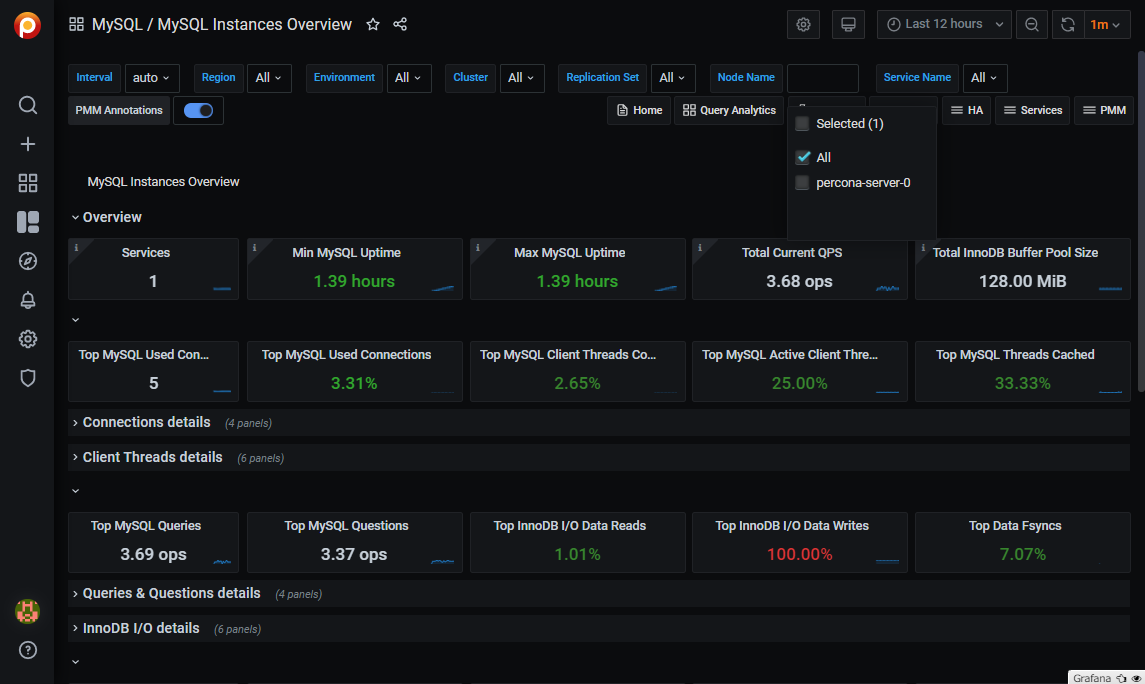Open the Region variable dropdown
Screen dimensions: 1145x684
point(269,78)
